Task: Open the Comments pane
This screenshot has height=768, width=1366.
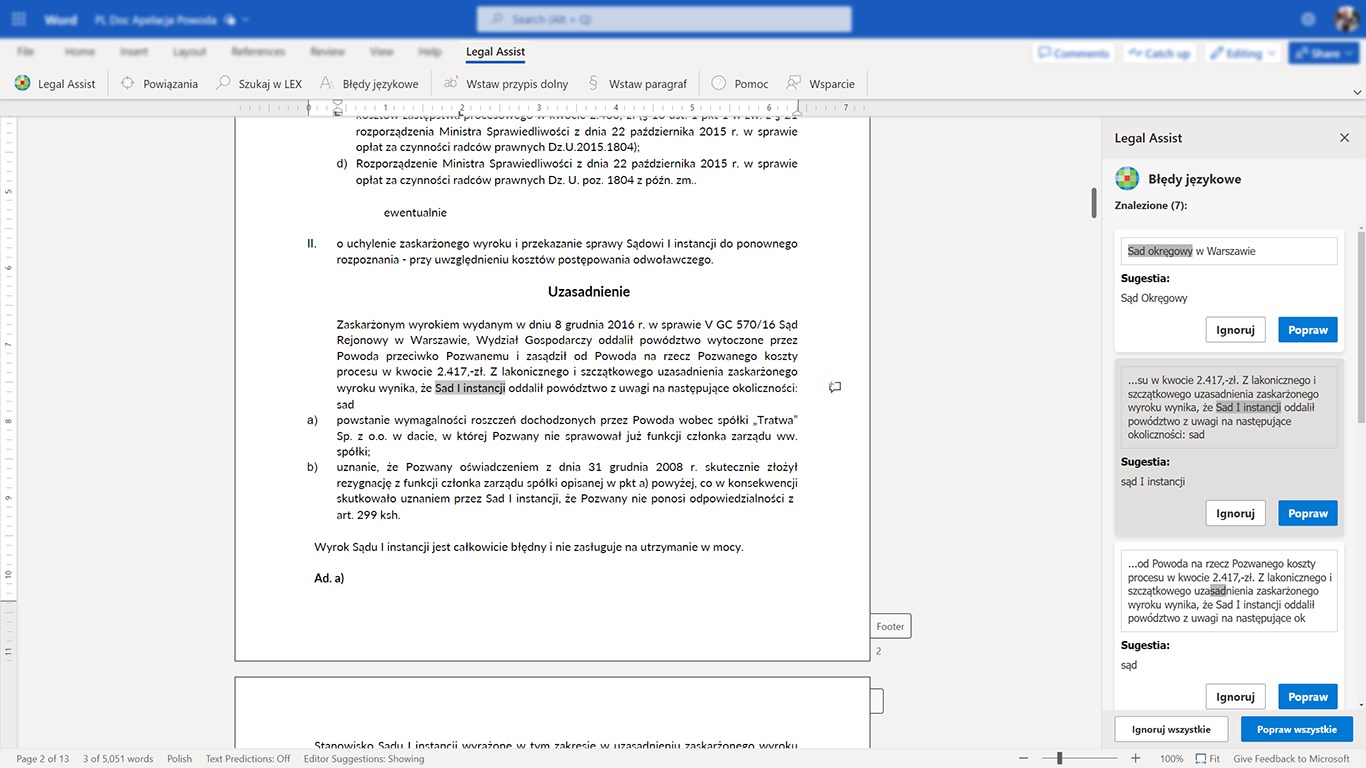Action: coord(1073,53)
